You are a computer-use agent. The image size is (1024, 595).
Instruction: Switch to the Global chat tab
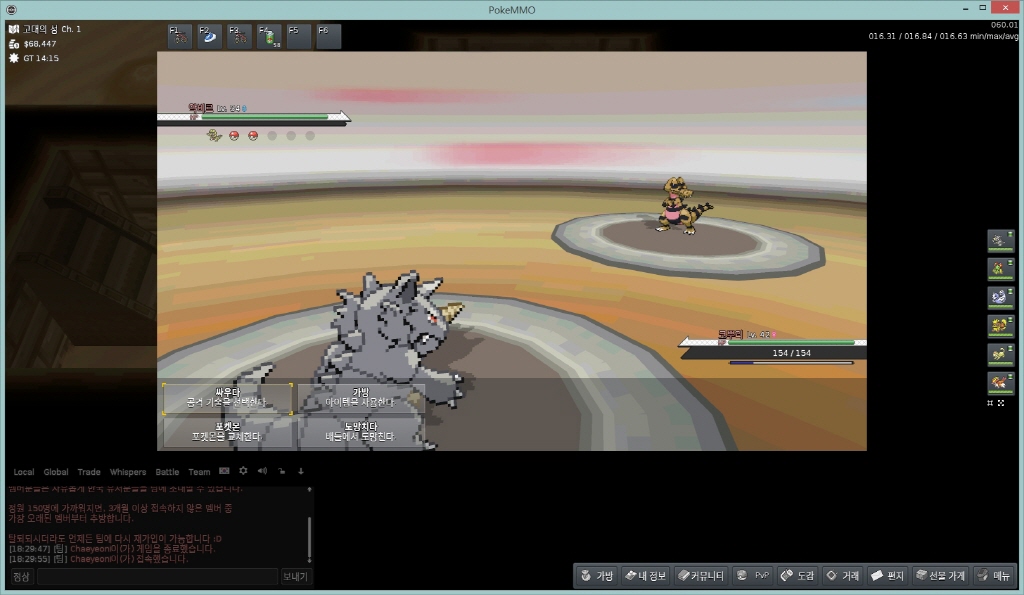[x=56, y=472]
